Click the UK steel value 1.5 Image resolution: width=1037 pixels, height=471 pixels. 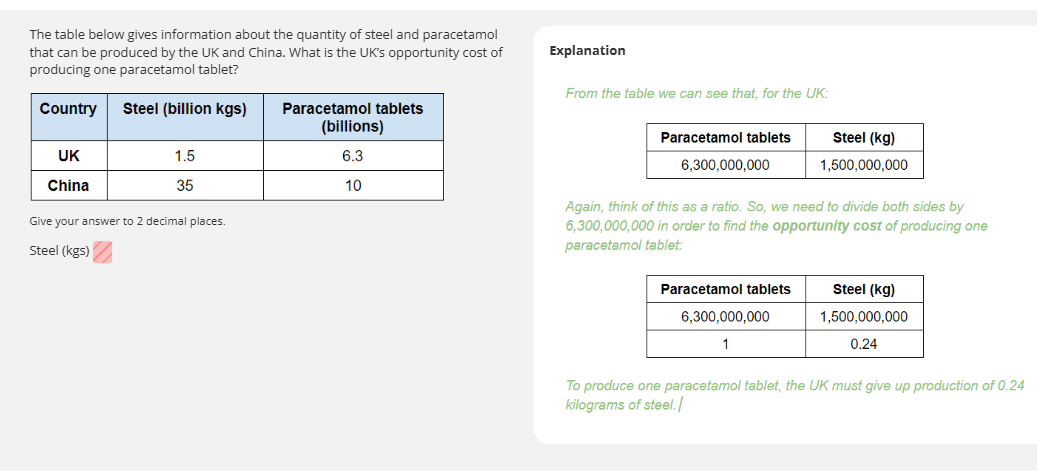point(185,156)
